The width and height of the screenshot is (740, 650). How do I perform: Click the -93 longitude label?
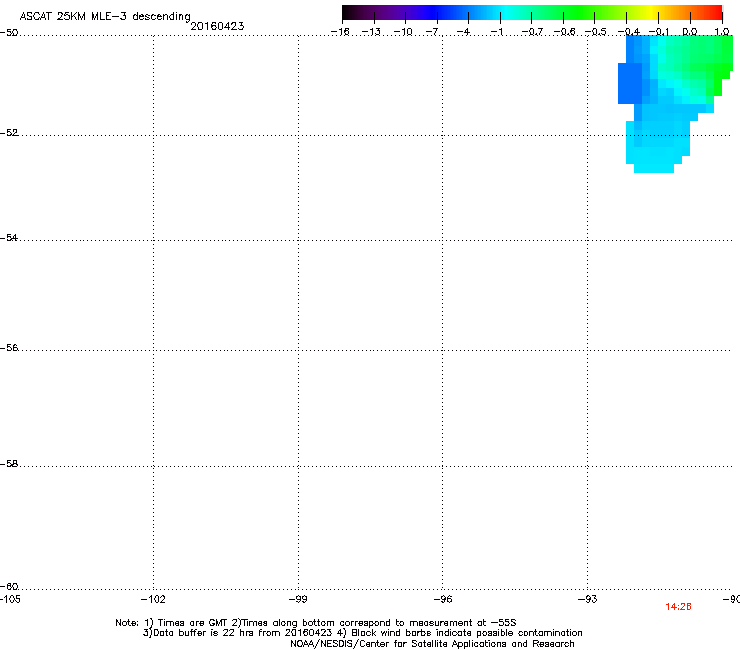(588, 599)
